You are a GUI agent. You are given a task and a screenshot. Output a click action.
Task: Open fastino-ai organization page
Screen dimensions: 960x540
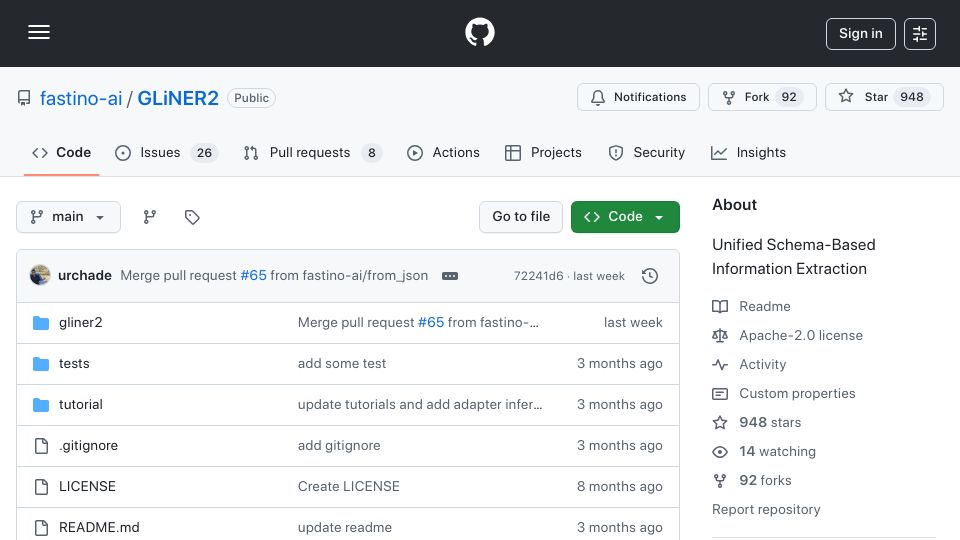tap(81, 98)
